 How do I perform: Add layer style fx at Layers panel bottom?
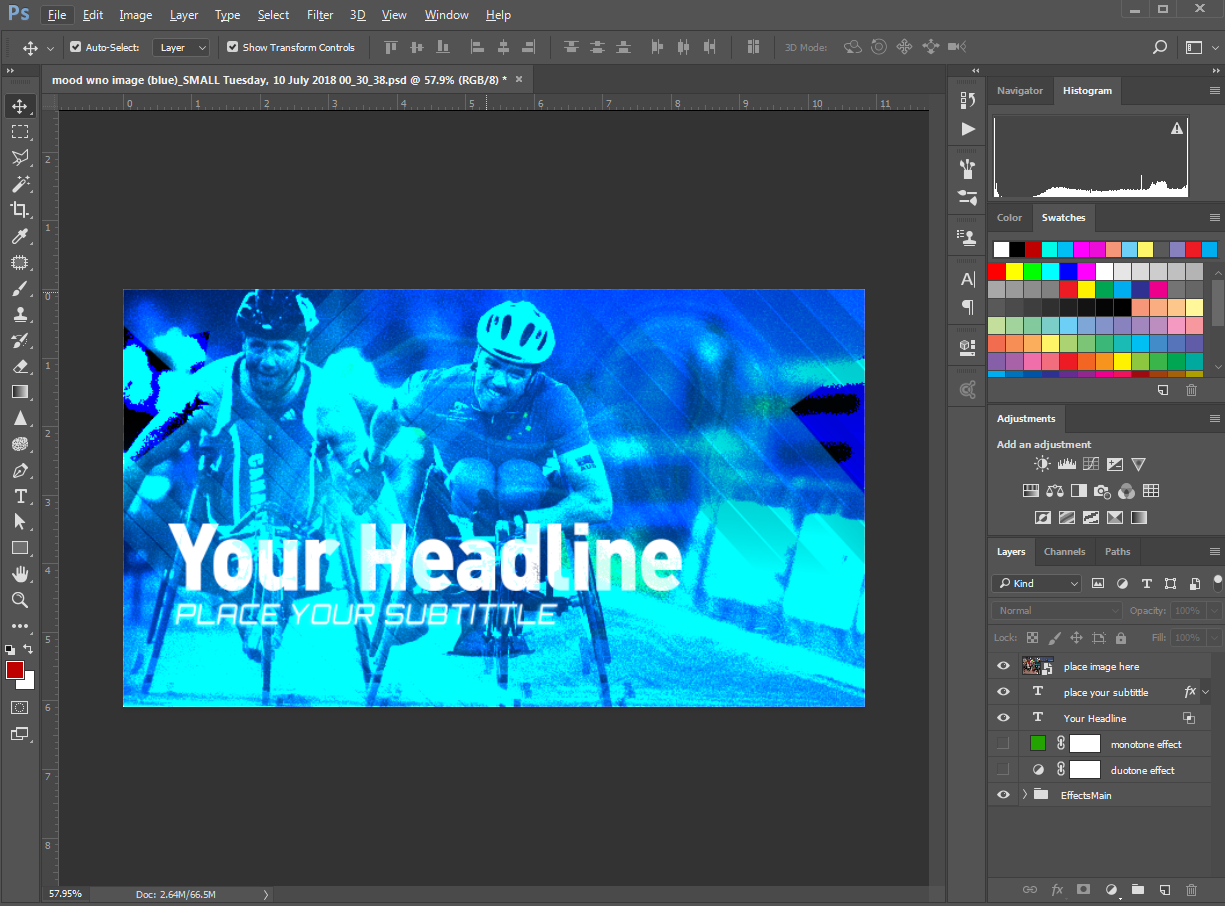pyautogui.click(x=1056, y=889)
